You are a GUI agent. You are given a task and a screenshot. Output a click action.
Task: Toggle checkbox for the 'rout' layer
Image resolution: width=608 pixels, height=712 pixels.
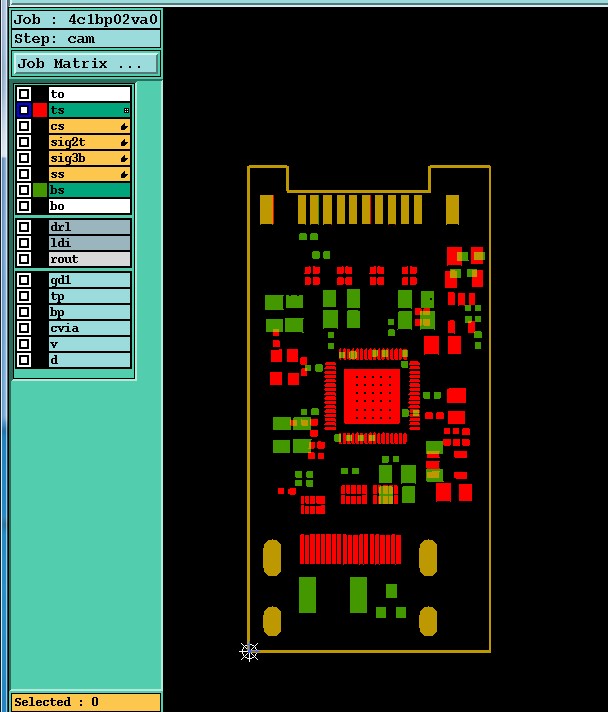(x=24, y=259)
